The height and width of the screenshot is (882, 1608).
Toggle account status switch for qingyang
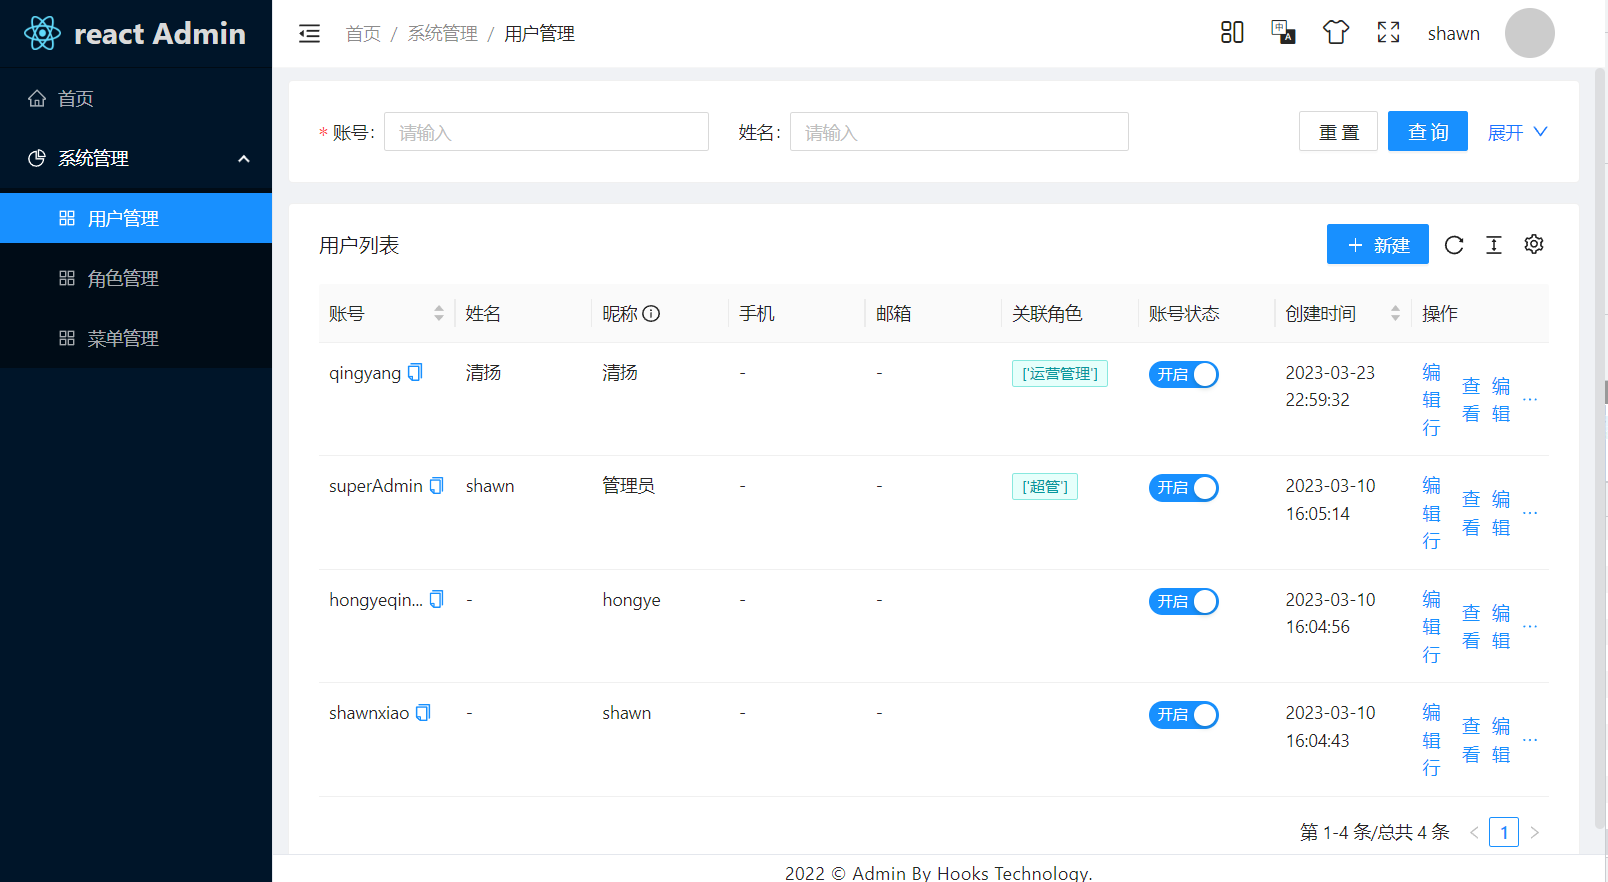pos(1184,375)
